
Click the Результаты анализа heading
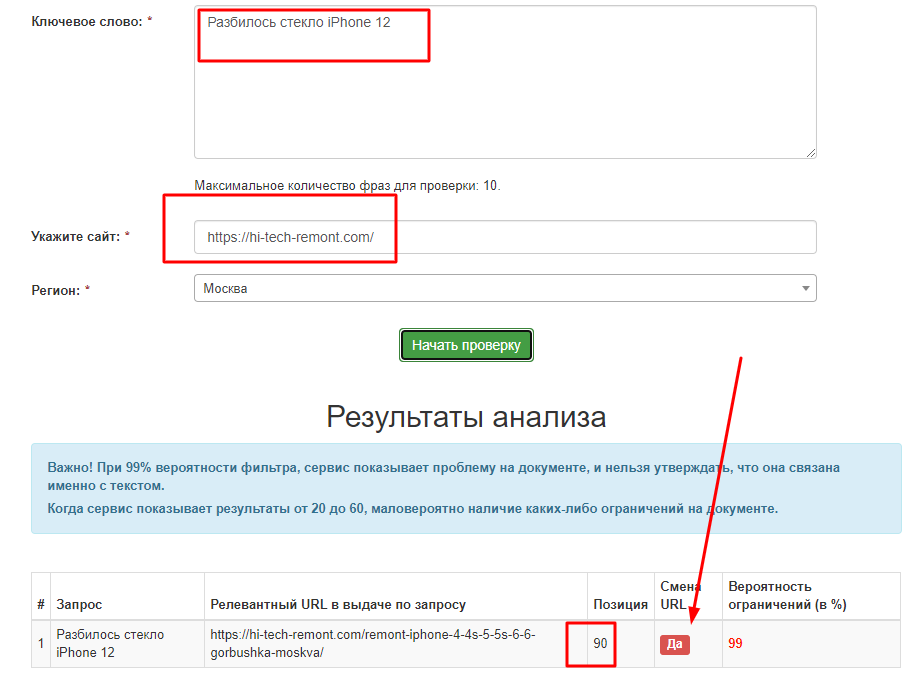point(466,417)
